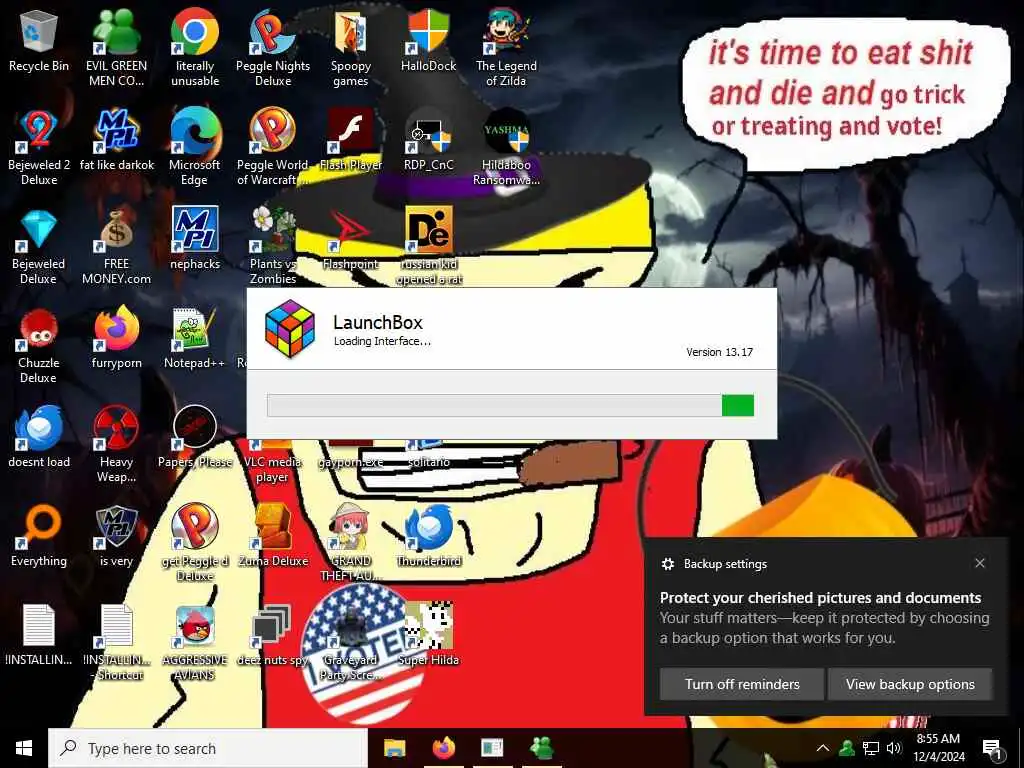Open the volume tray icon

tap(893, 748)
